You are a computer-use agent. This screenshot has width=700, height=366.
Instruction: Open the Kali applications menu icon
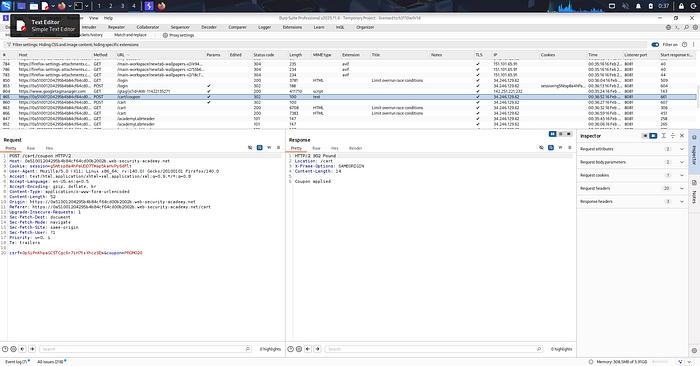[6, 6]
